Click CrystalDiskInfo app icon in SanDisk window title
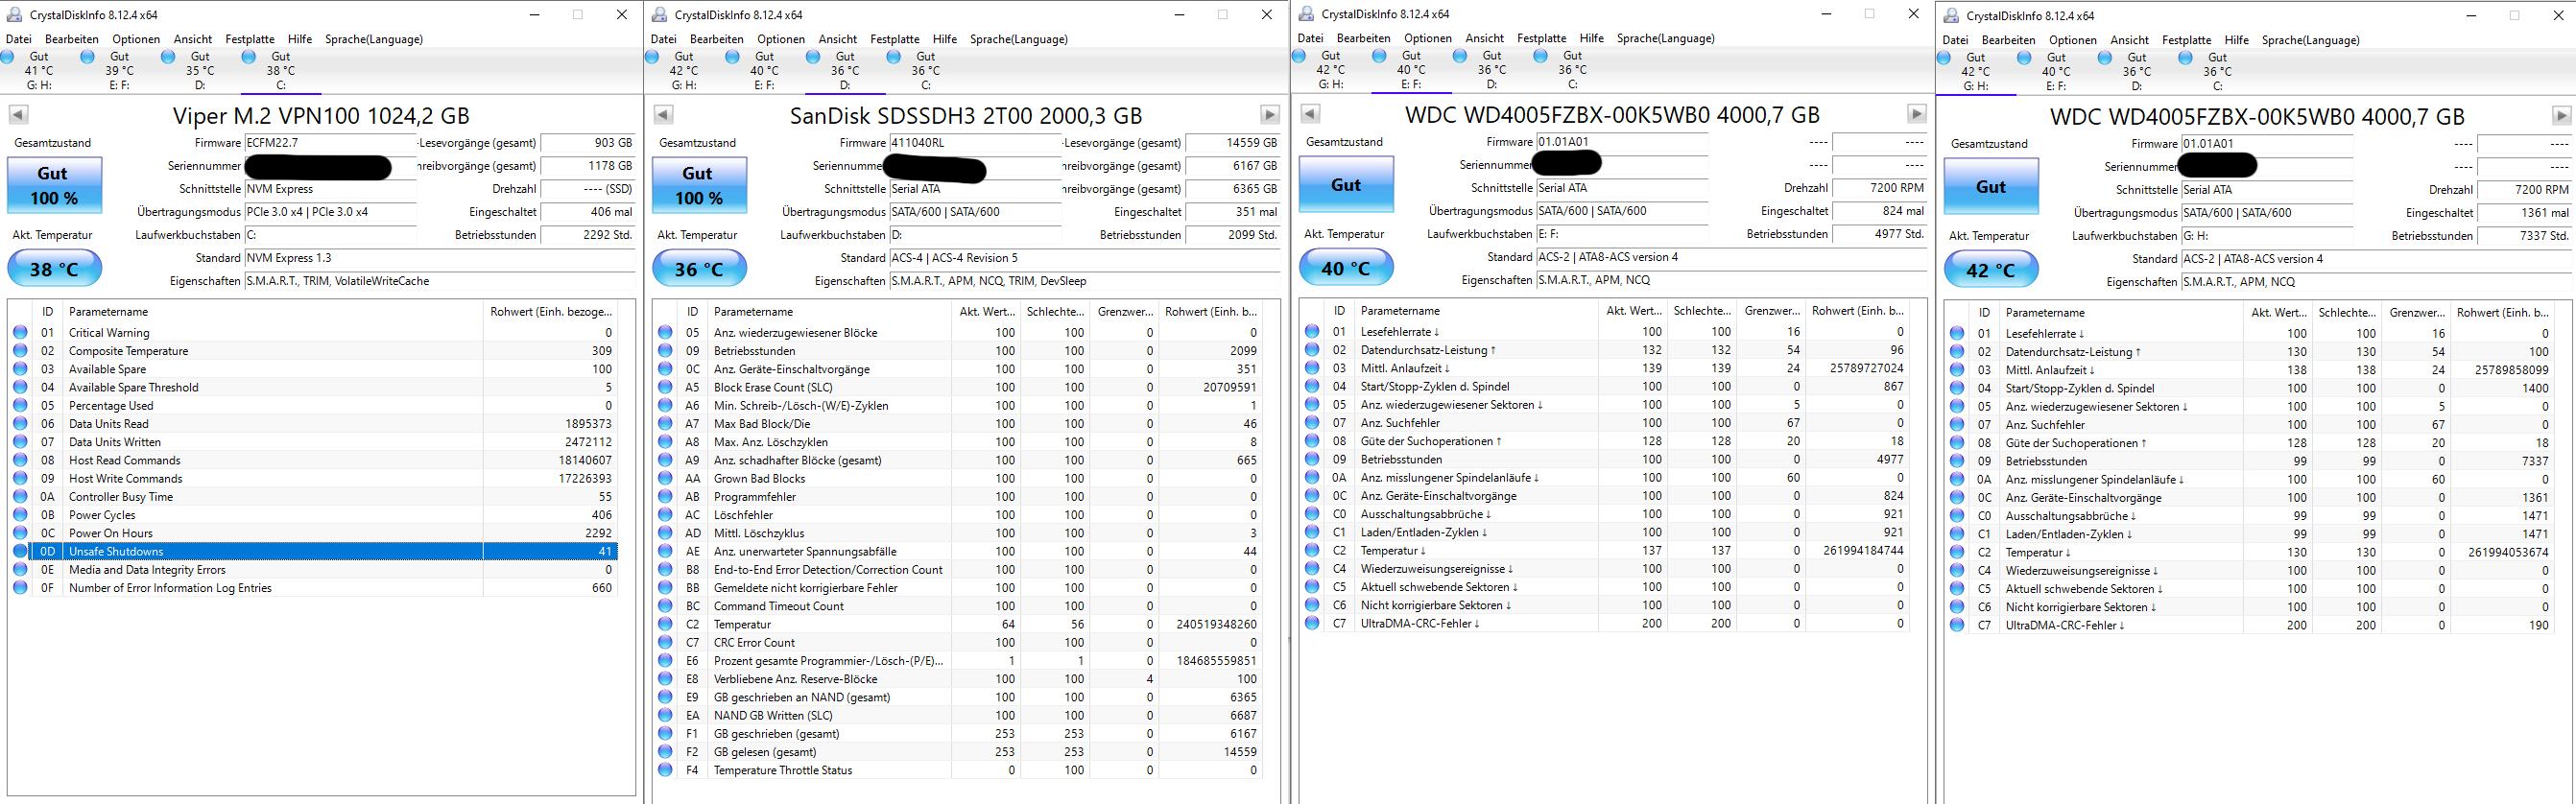2576x804 pixels. 659,14
